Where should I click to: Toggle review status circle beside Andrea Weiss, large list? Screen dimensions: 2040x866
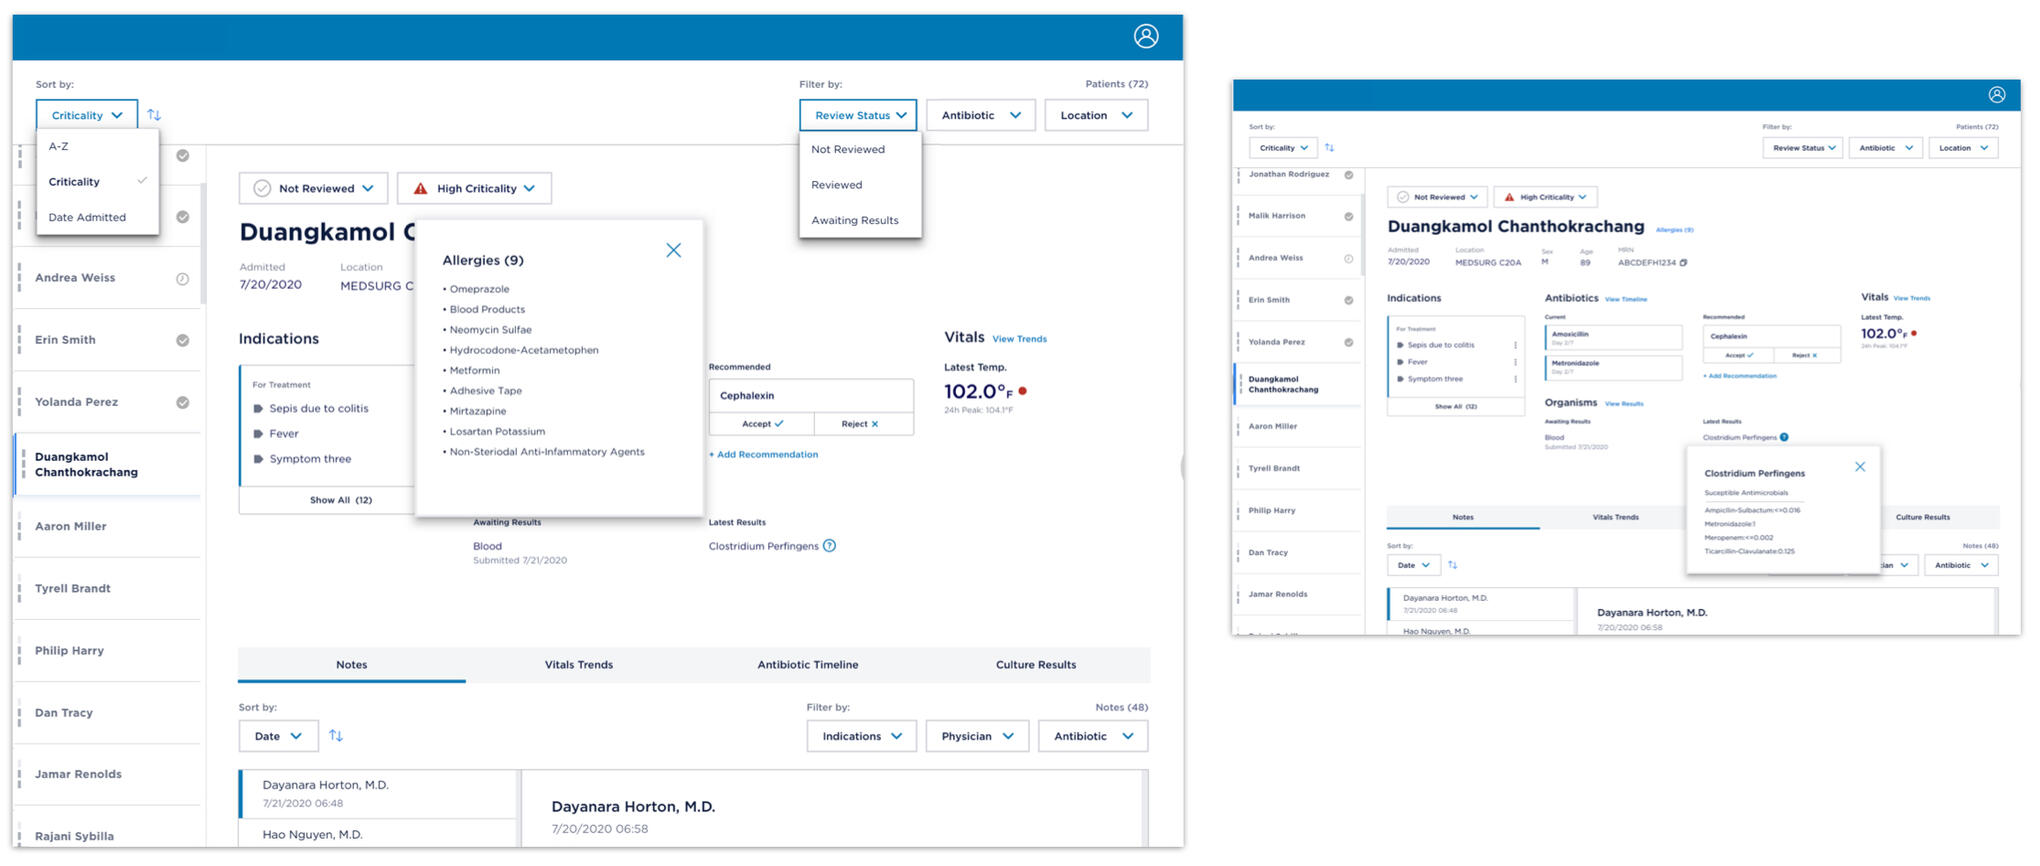(182, 279)
